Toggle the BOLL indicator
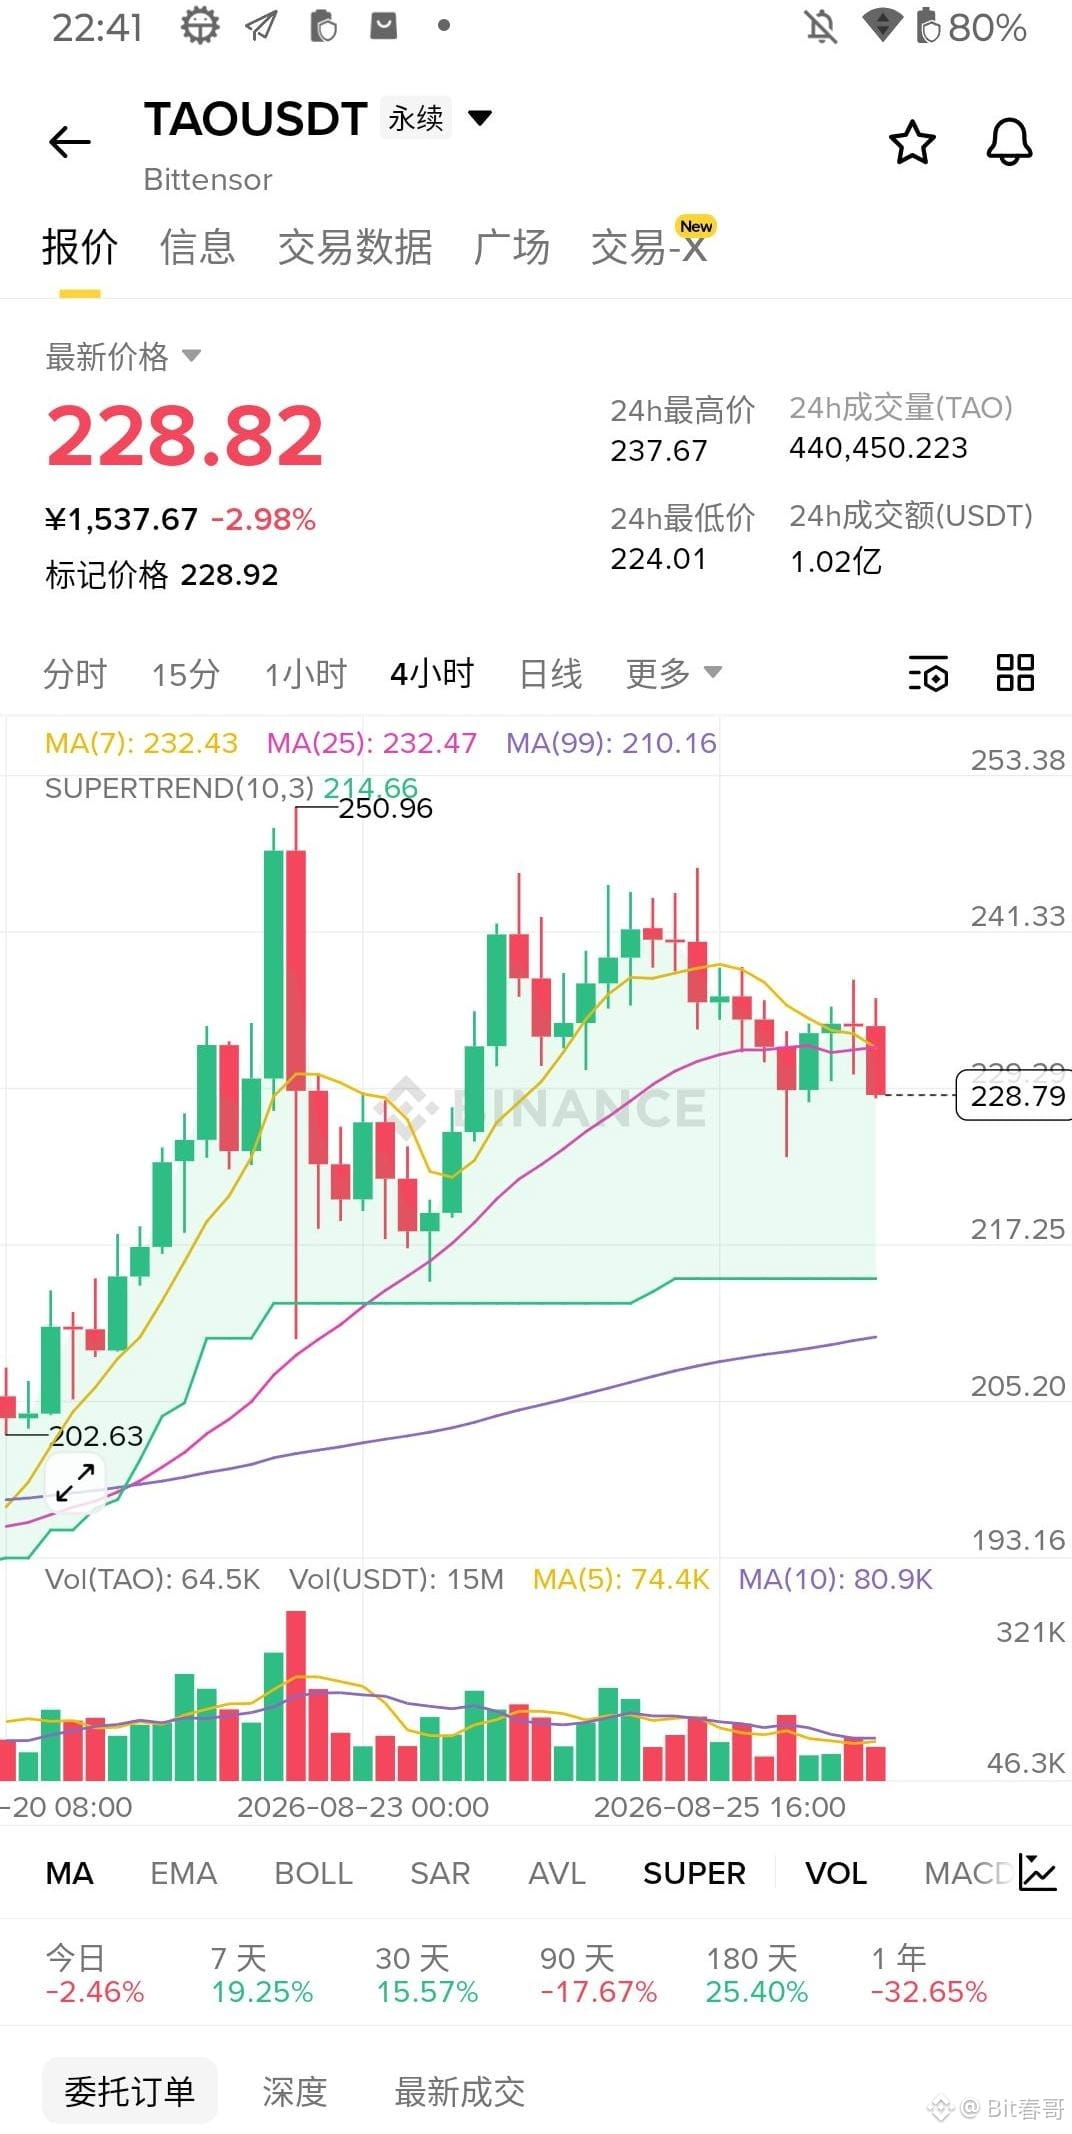 (313, 1873)
